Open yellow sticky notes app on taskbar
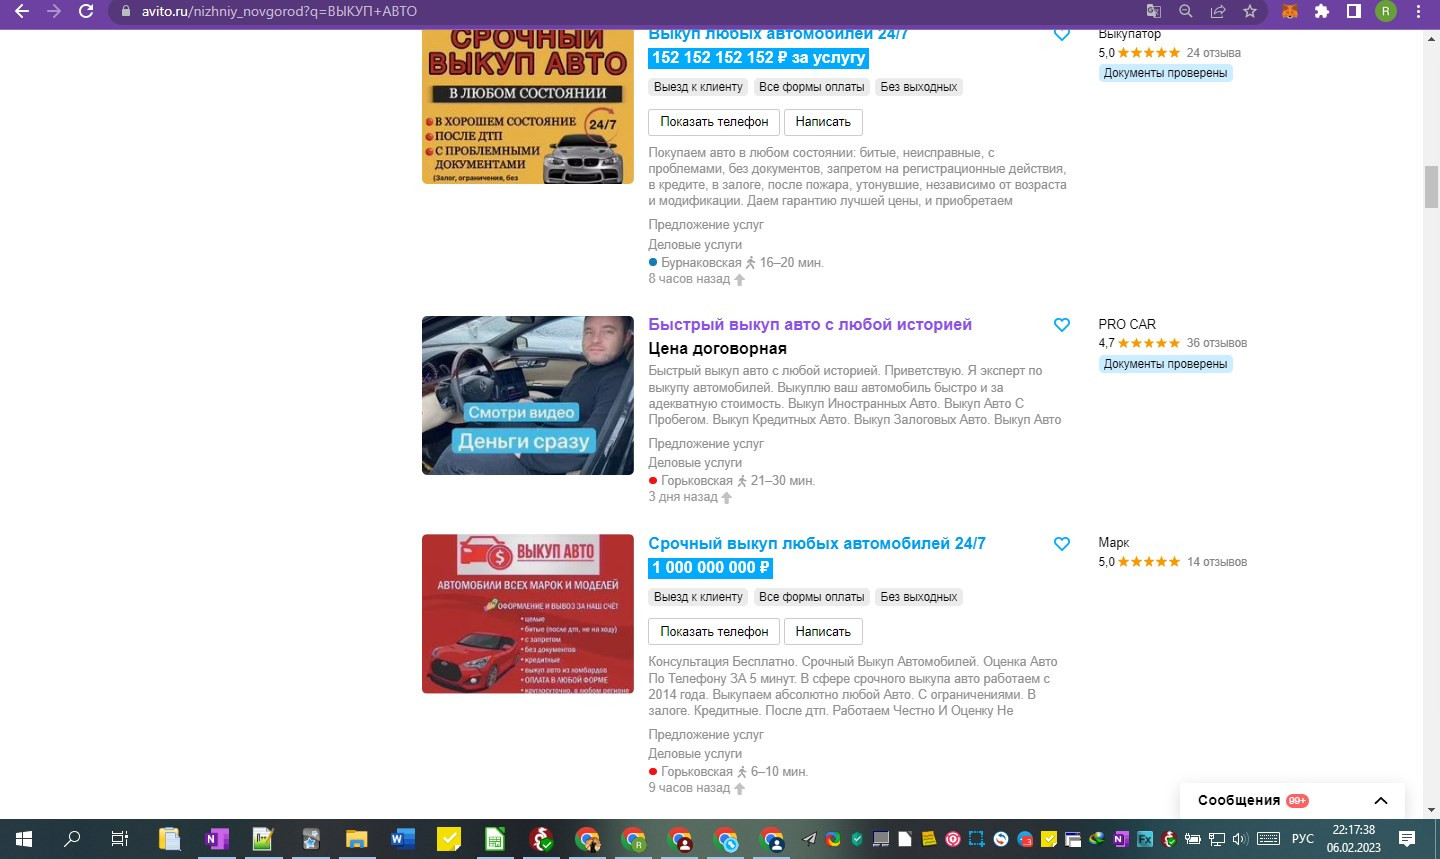 point(449,839)
